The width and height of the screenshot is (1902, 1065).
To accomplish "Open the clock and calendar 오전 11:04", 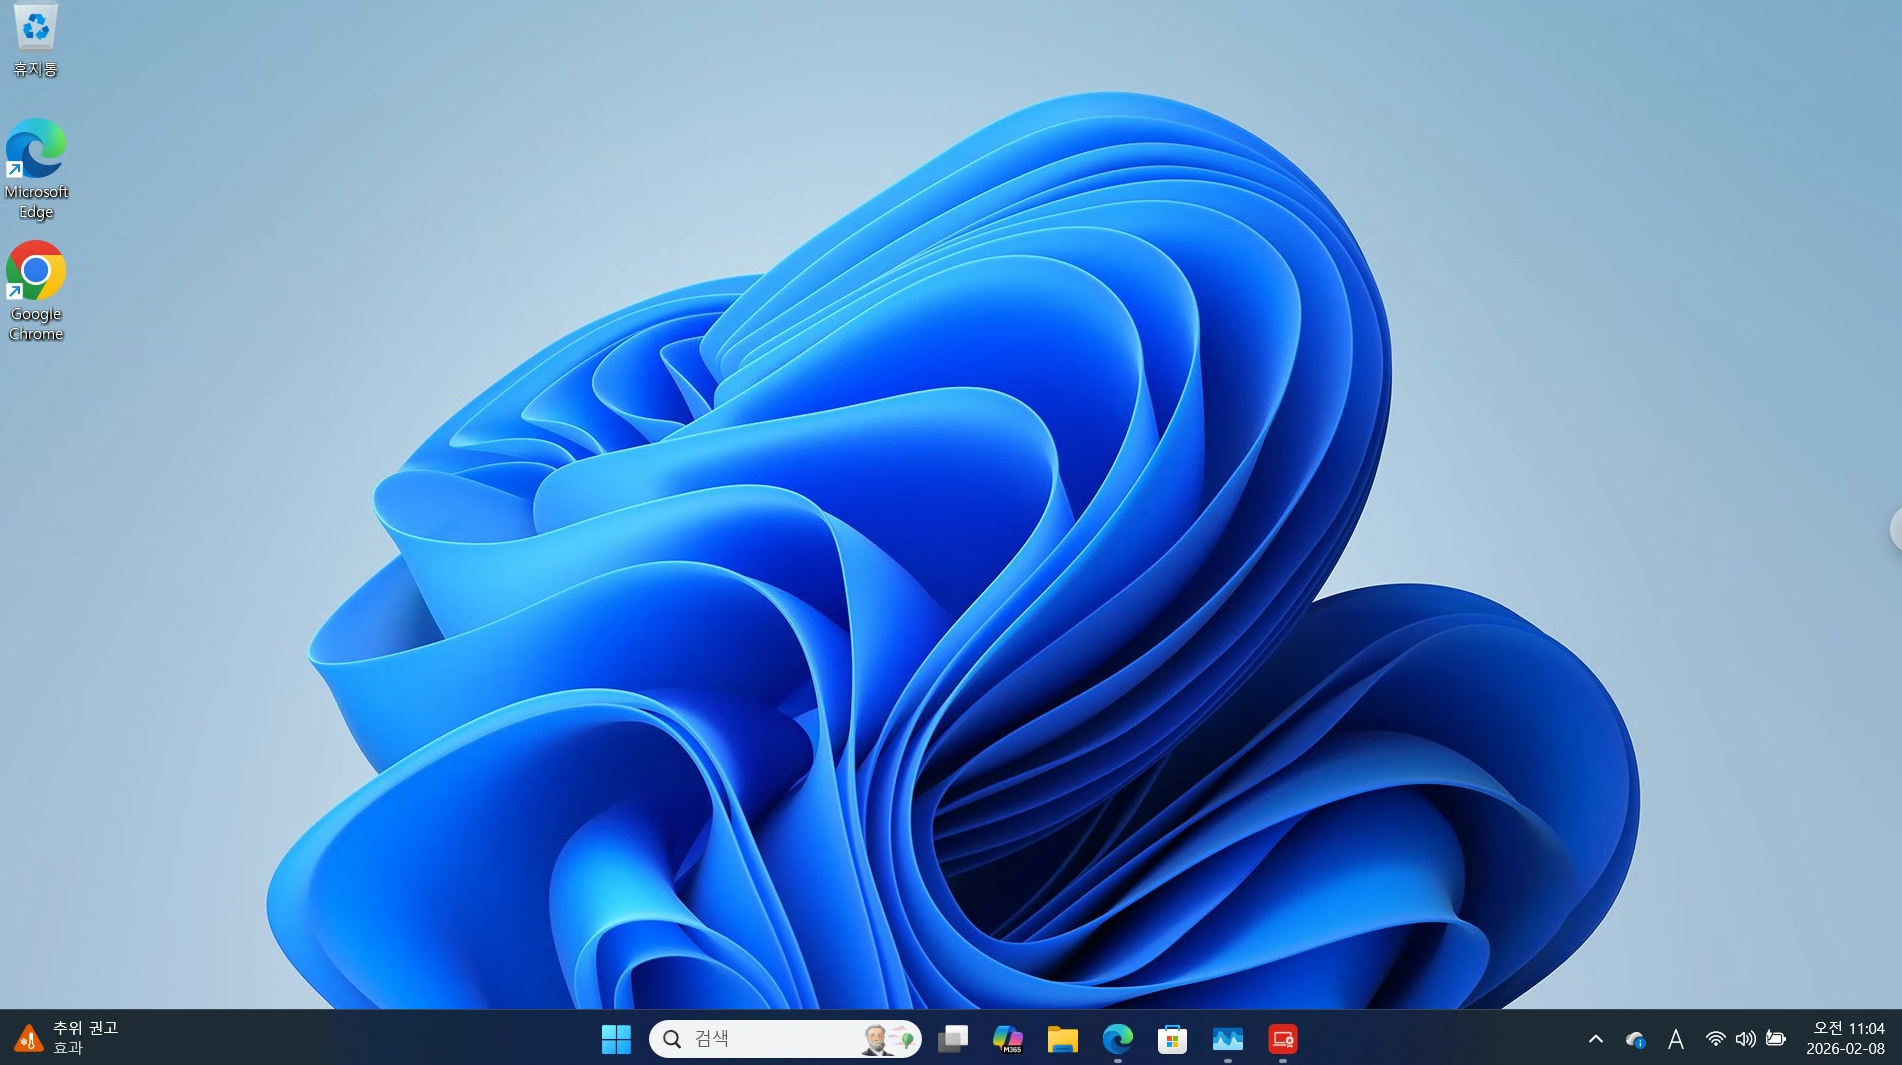I will pyautogui.click(x=1845, y=1038).
